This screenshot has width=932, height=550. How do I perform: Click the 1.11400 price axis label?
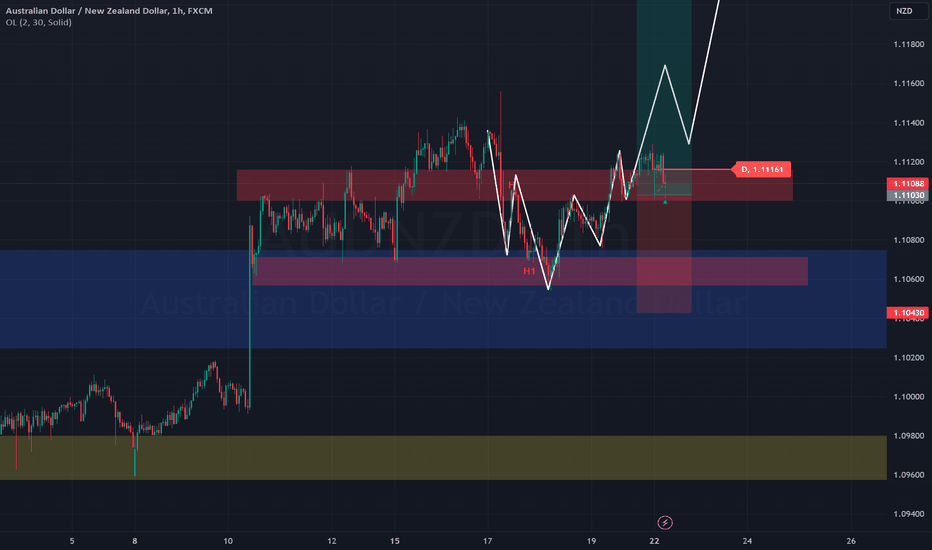[x=909, y=122]
